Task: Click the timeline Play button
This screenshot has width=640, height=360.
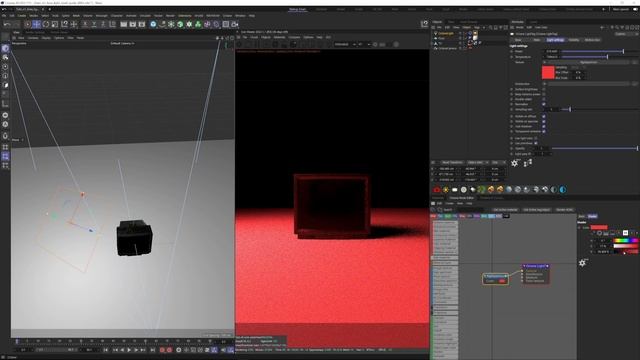Action: click(129, 350)
